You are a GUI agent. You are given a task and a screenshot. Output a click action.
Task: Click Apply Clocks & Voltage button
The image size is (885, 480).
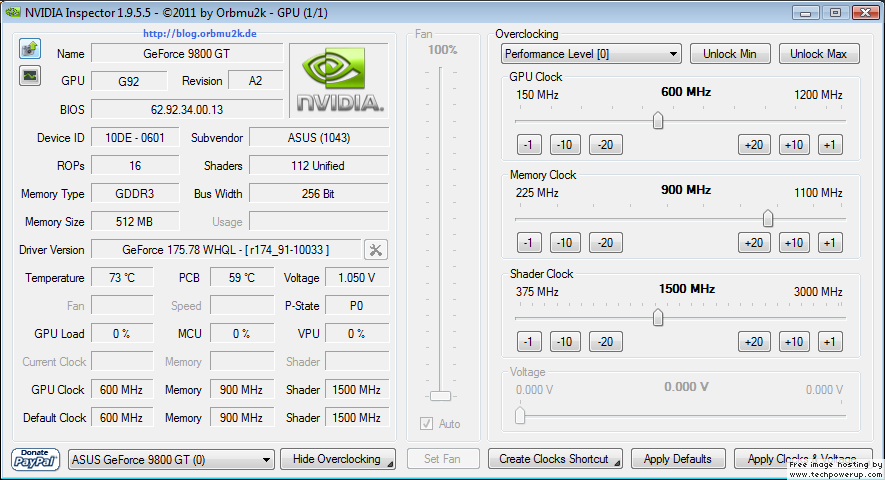click(803, 459)
